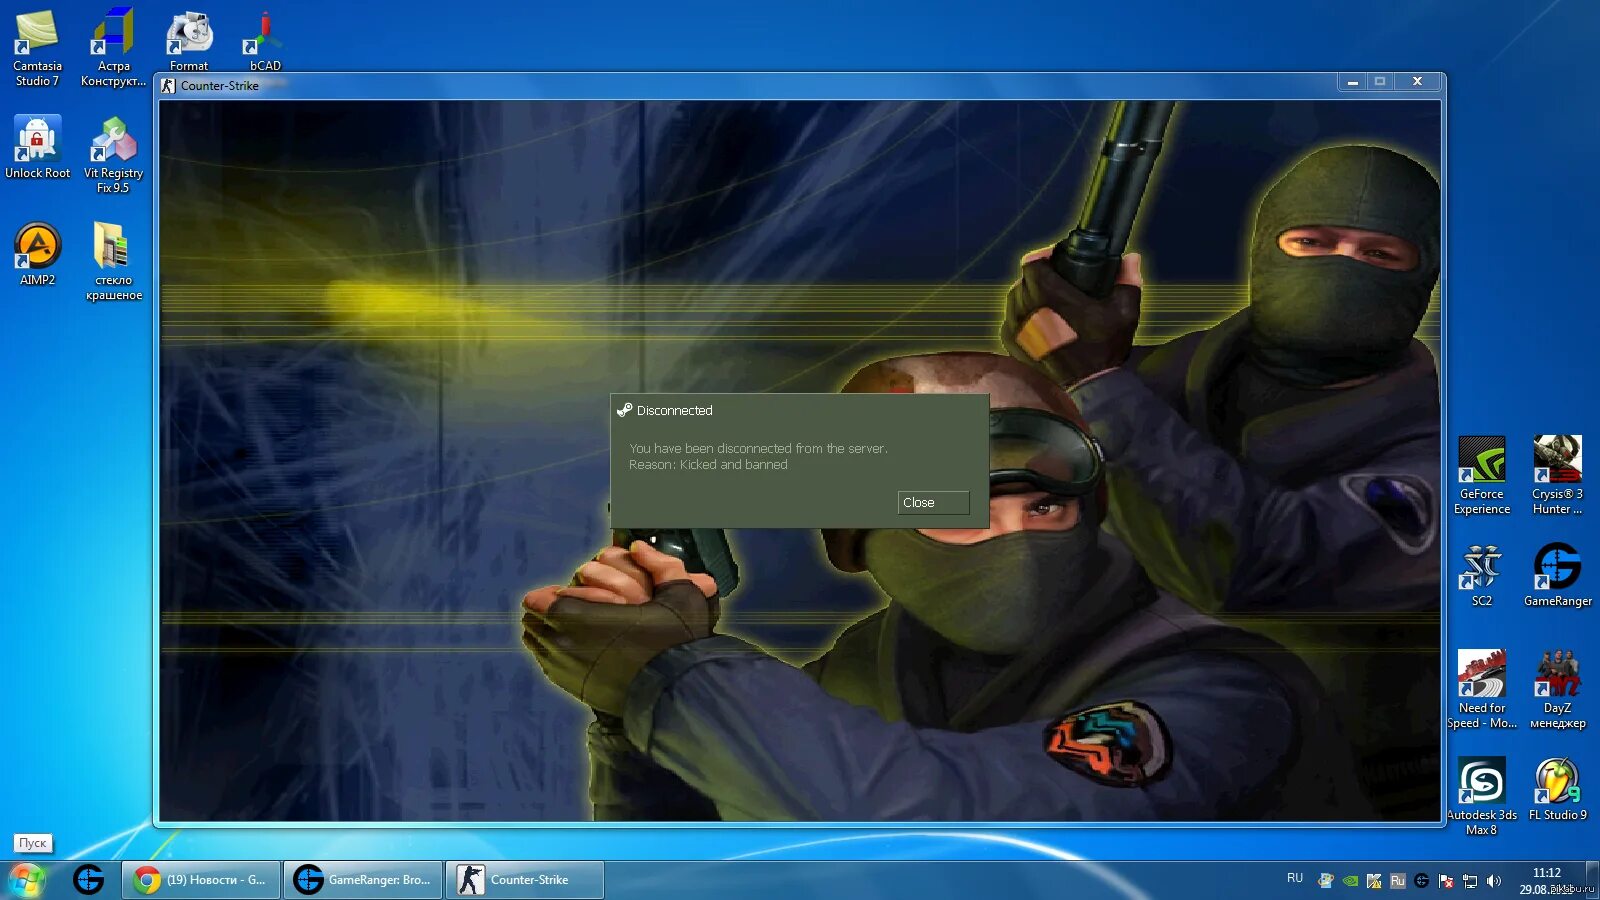Screen dimensions: 1600x900
Task: Open Camtasia Studio 7 desktop shortcut
Action: pyautogui.click(x=37, y=48)
